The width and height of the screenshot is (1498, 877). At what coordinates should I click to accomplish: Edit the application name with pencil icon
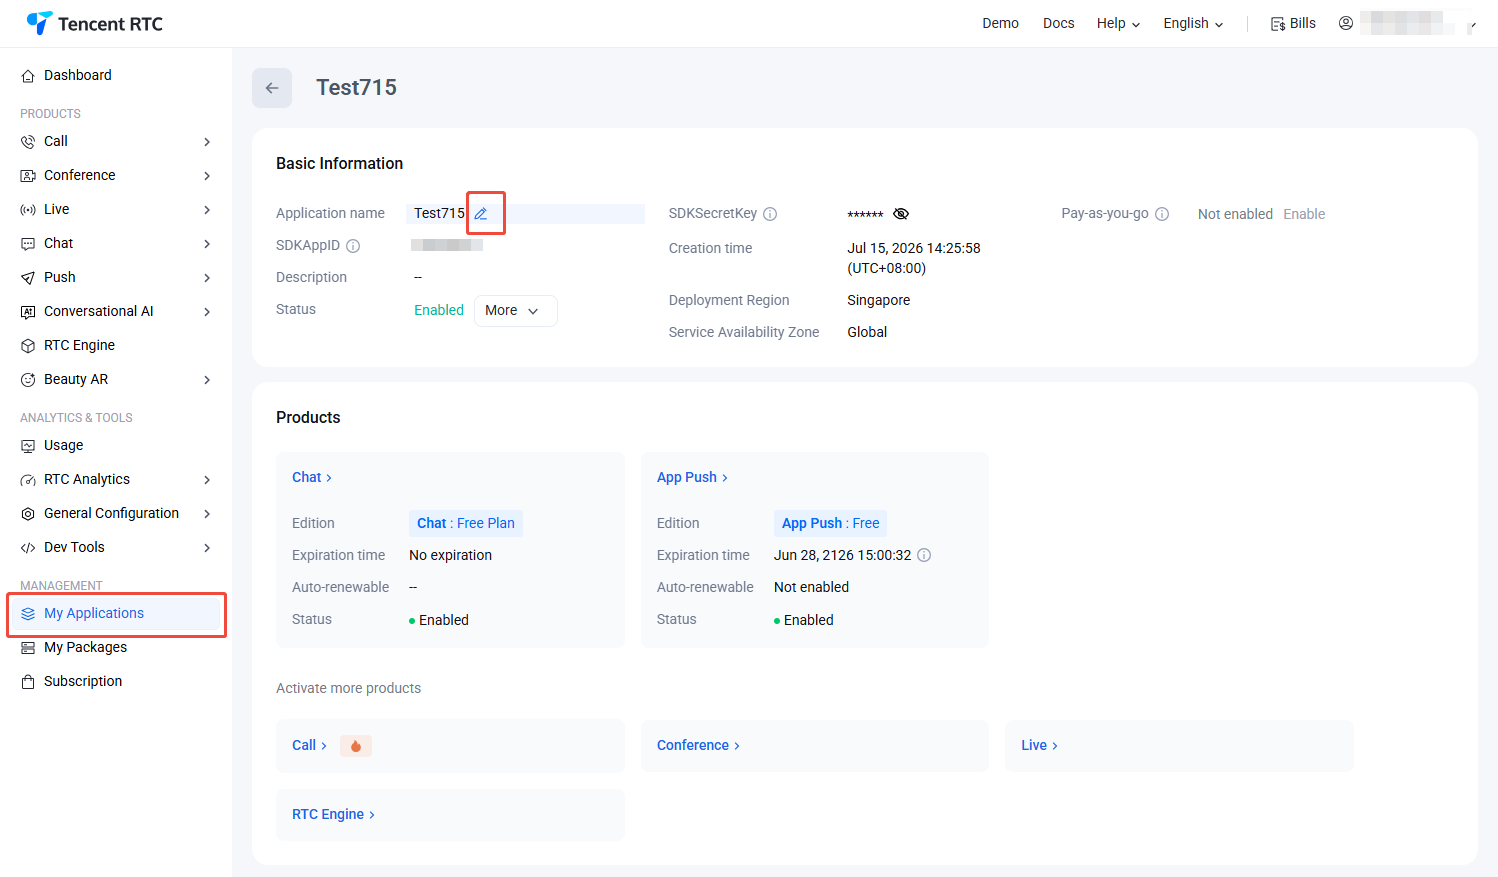[481, 213]
